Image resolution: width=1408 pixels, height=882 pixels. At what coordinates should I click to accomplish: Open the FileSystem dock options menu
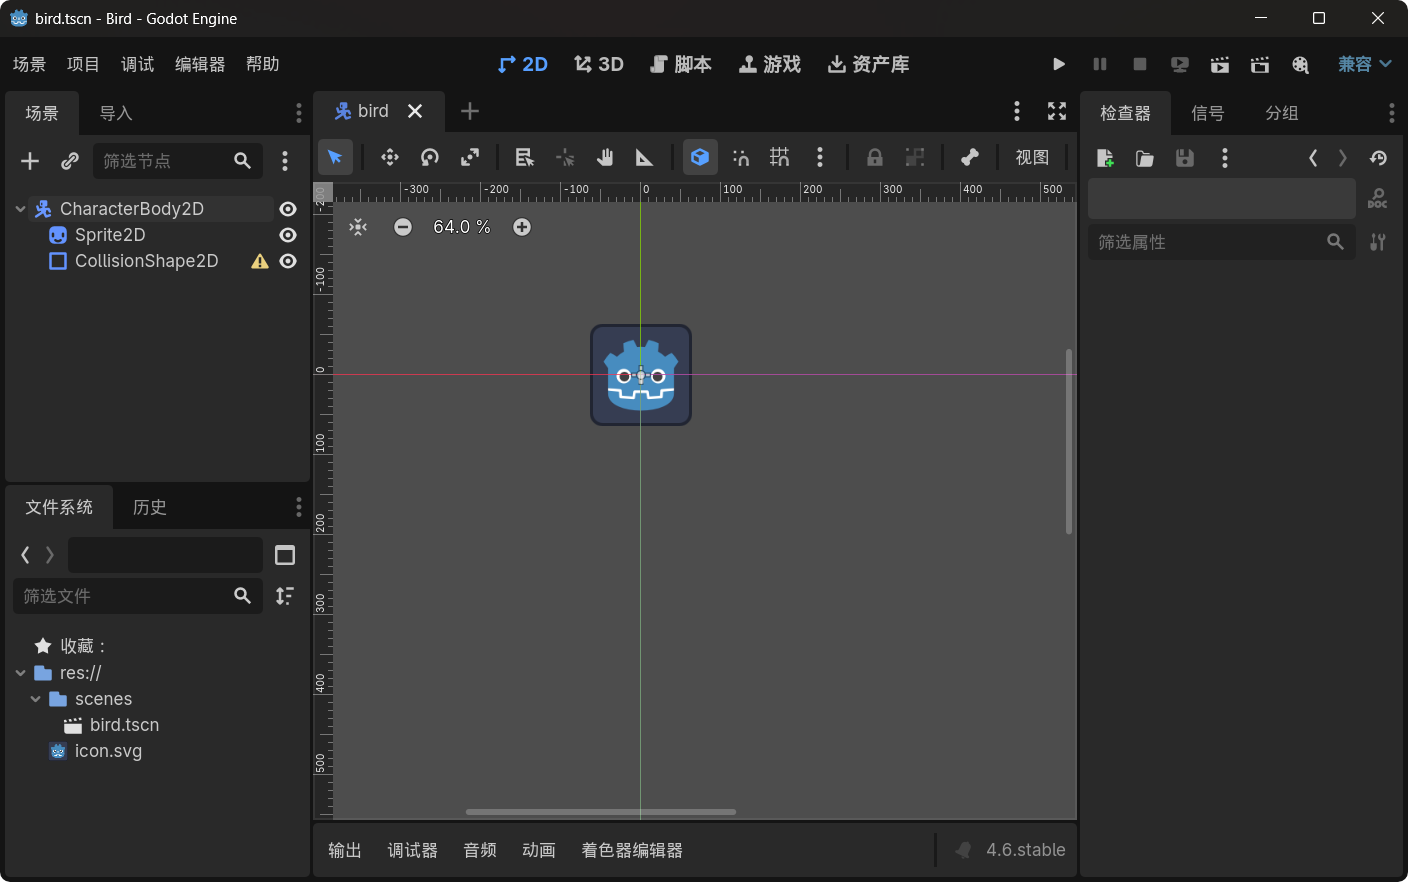click(298, 507)
